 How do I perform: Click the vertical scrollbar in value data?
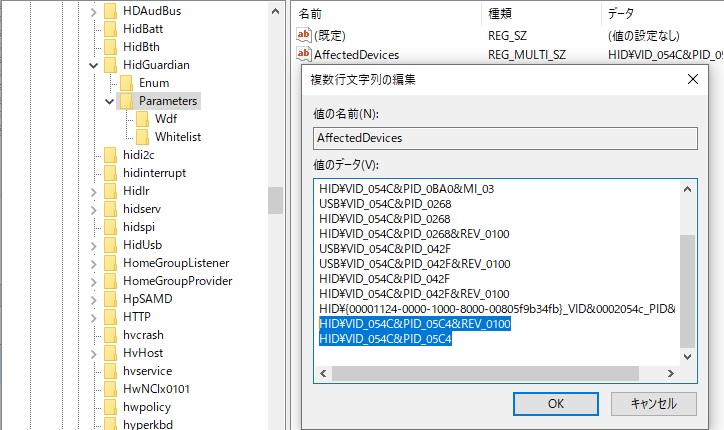pyautogui.click(x=686, y=290)
